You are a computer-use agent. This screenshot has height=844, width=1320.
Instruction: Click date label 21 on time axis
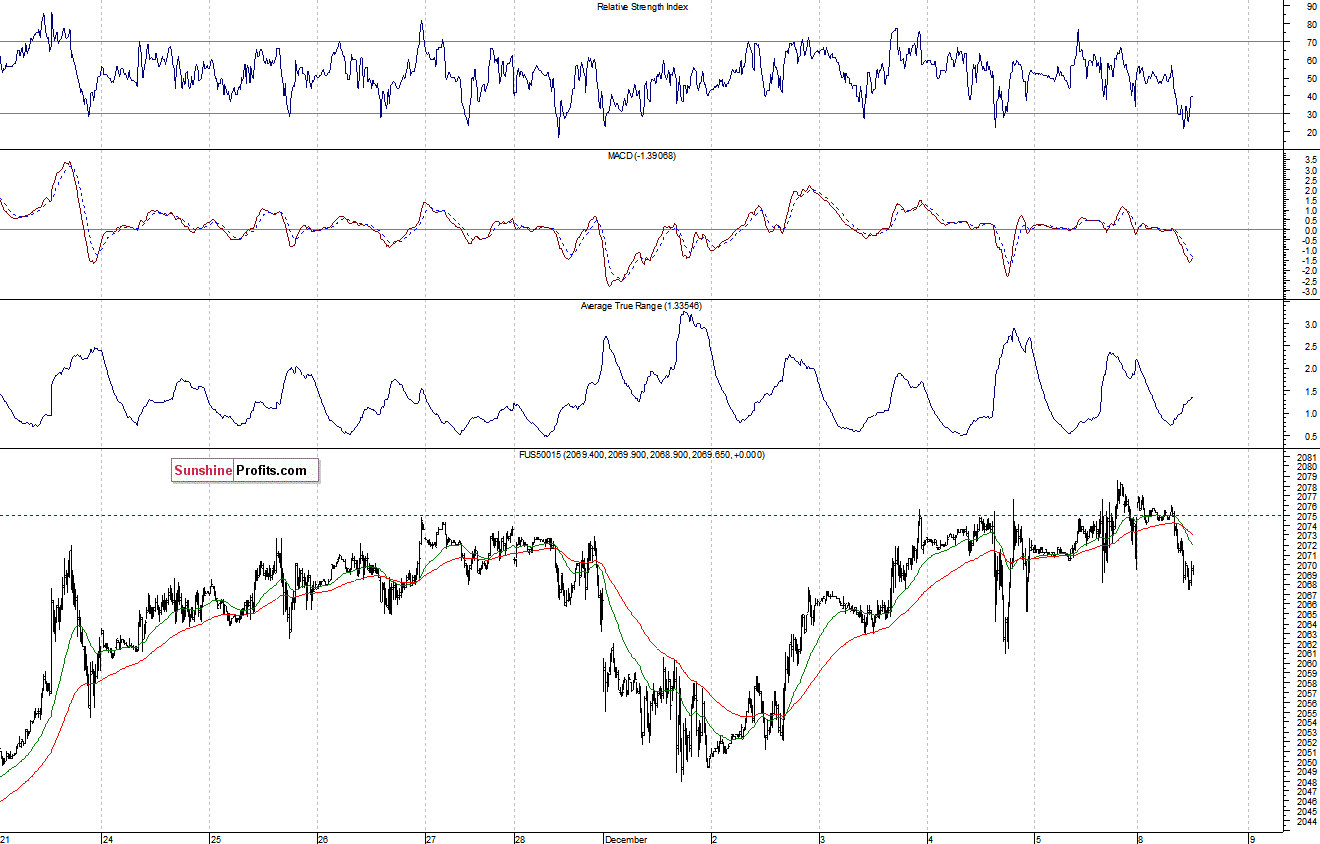6,838
